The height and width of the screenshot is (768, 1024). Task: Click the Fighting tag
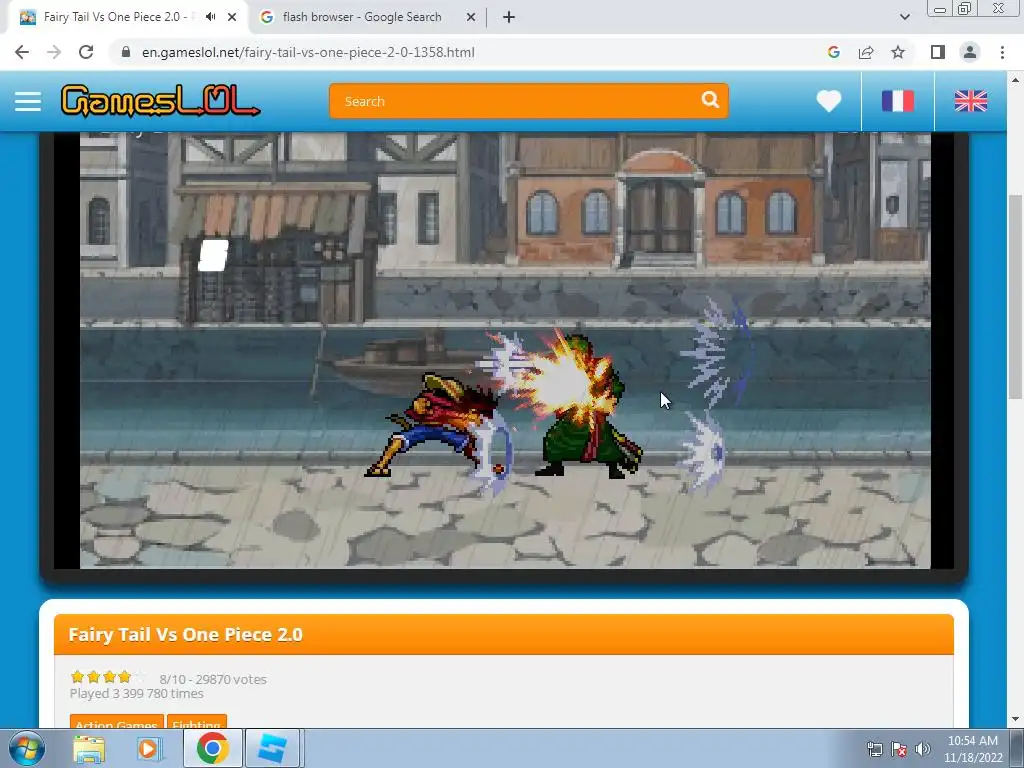(197, 721)
